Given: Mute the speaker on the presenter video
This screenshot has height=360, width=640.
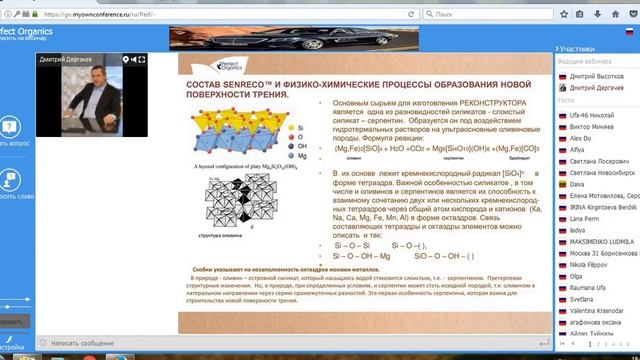Looking at the screenshot, I should [x=133, y=60].
